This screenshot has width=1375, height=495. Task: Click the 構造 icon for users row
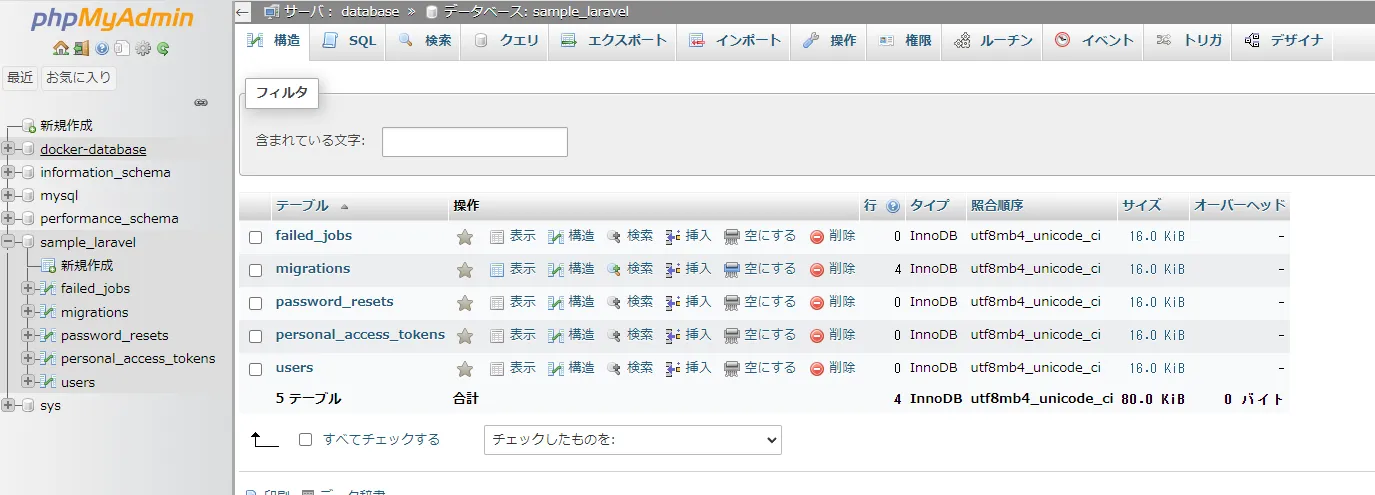pos(556,369)
